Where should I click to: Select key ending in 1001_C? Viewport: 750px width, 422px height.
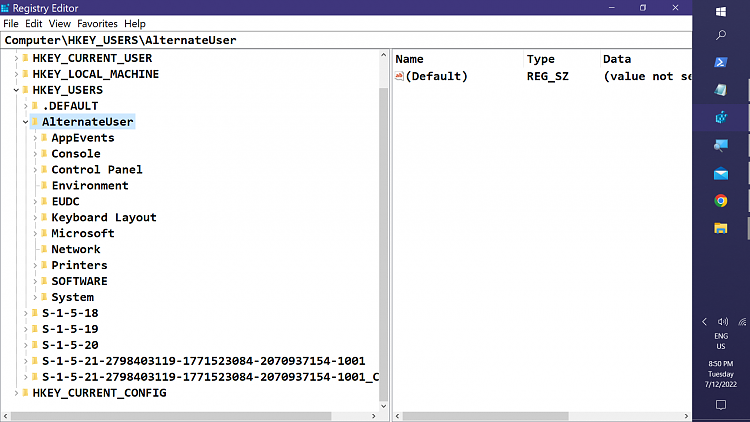coord(210,377)
